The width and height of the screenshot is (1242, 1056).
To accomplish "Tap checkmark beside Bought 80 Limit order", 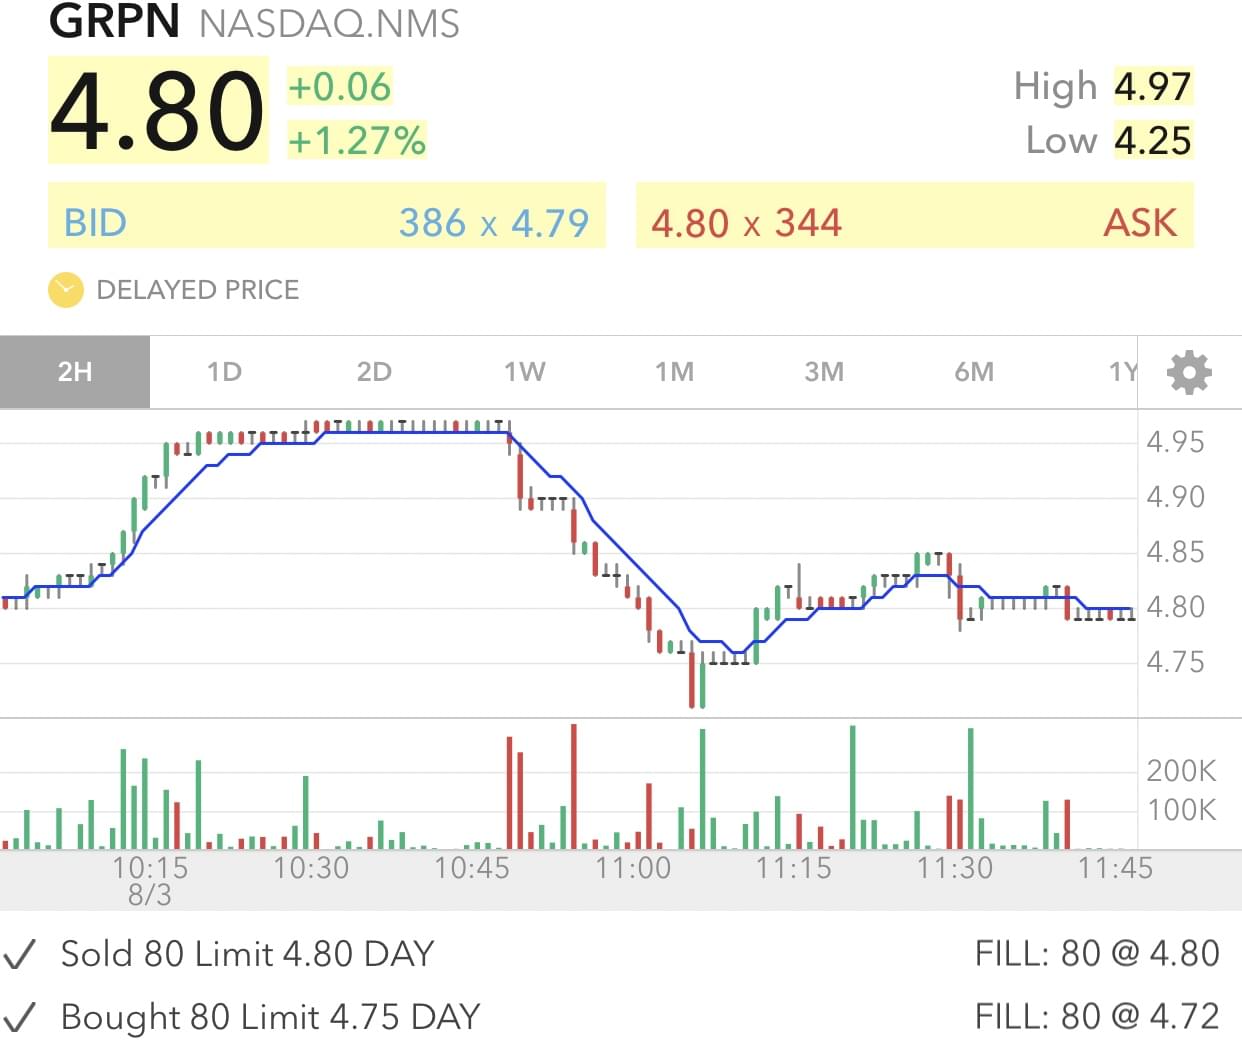I will click(x=20, y=1018).
